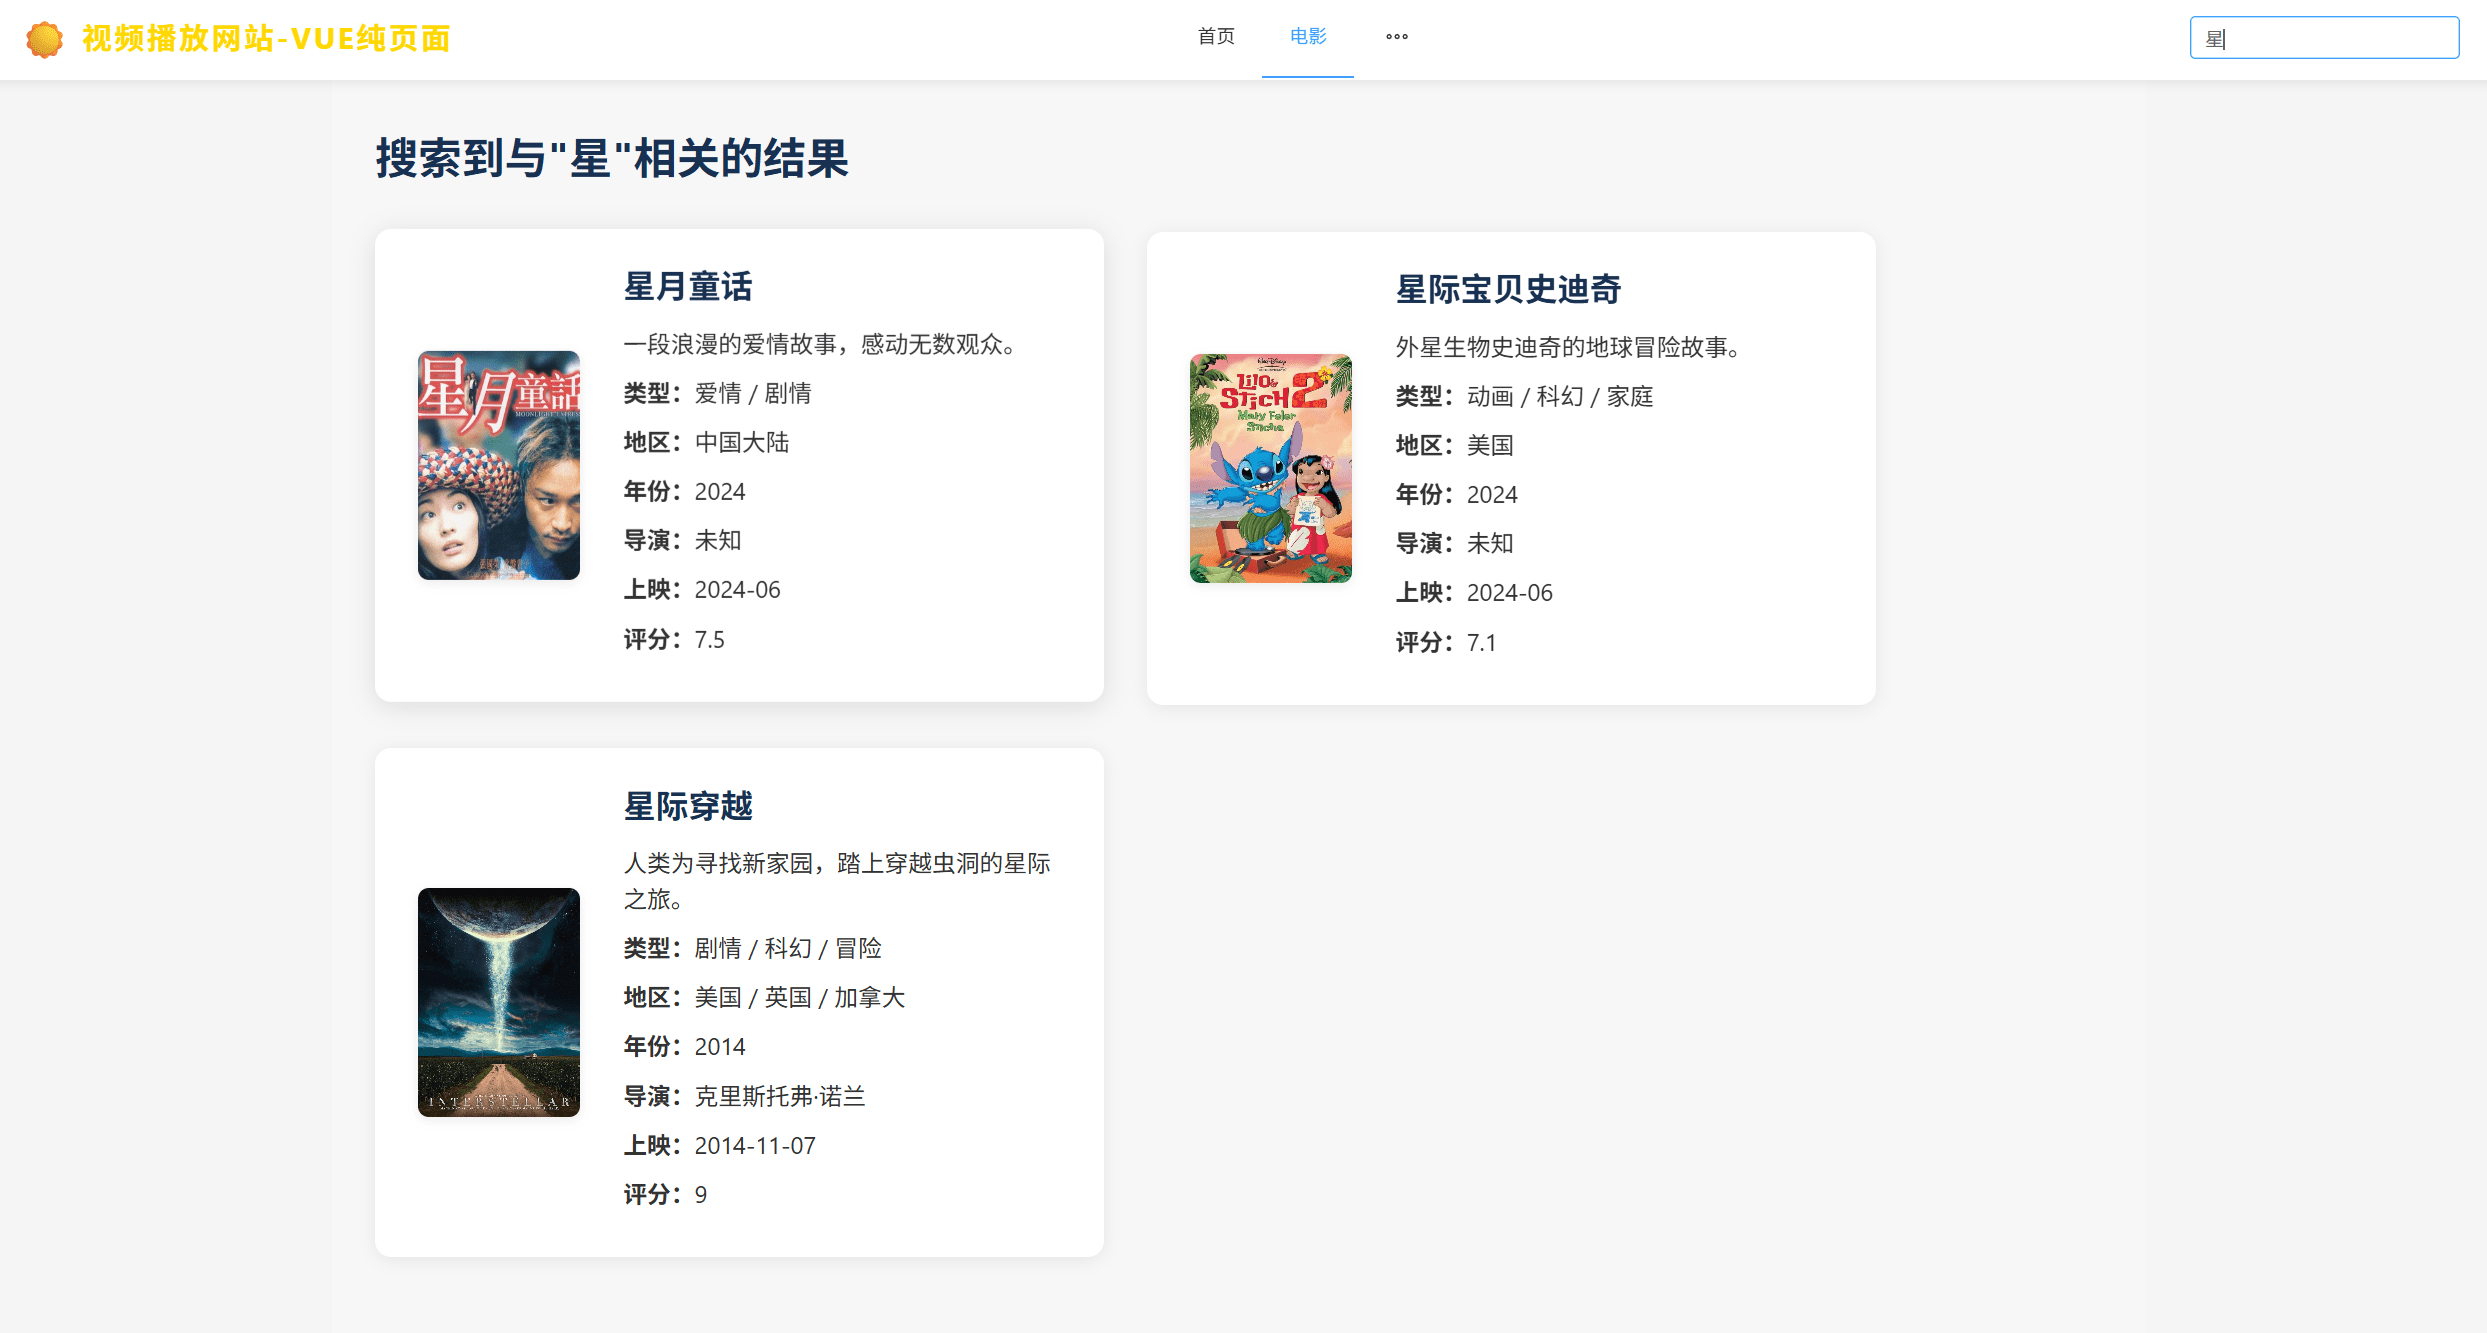Switch to the 首页 tab

1215,36
